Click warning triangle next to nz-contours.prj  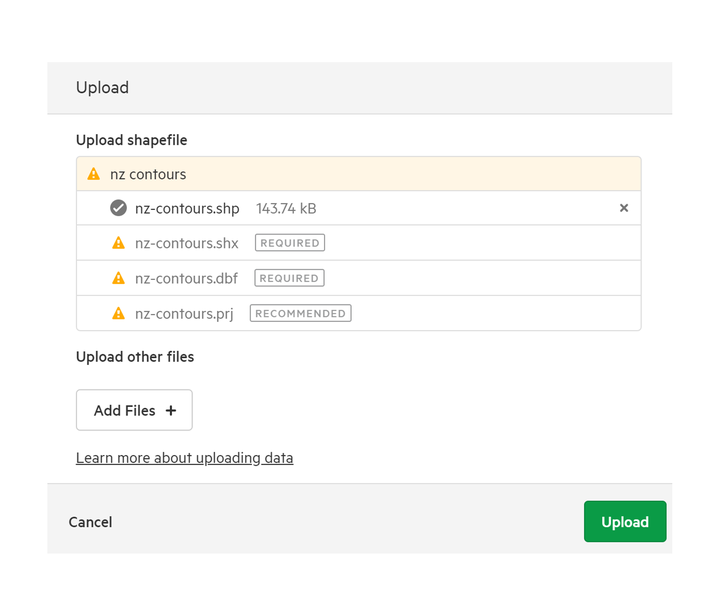pyautogui.click(x=118, y=314)
